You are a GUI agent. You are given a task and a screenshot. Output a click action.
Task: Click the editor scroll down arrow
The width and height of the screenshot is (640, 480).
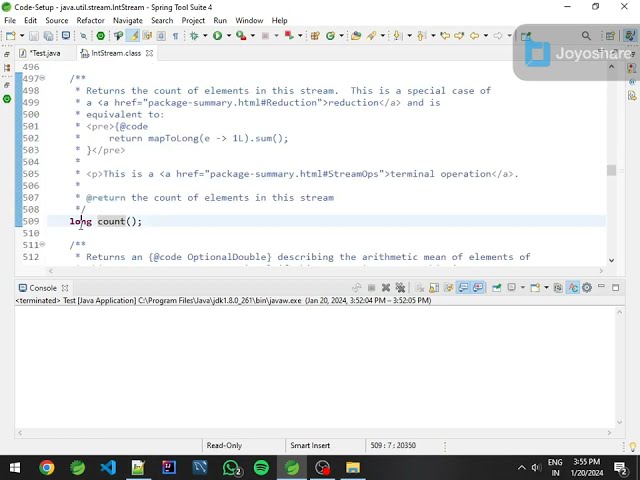click(x=611, y=260)
